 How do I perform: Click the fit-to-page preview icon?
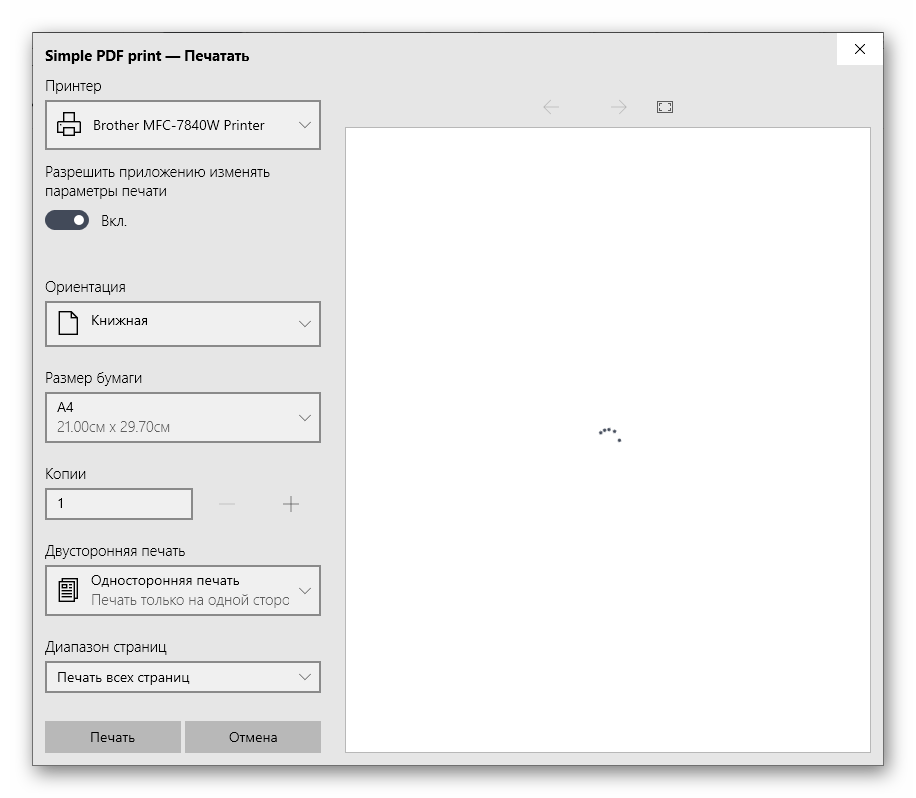pyautogui.click(x=665, y=107)
